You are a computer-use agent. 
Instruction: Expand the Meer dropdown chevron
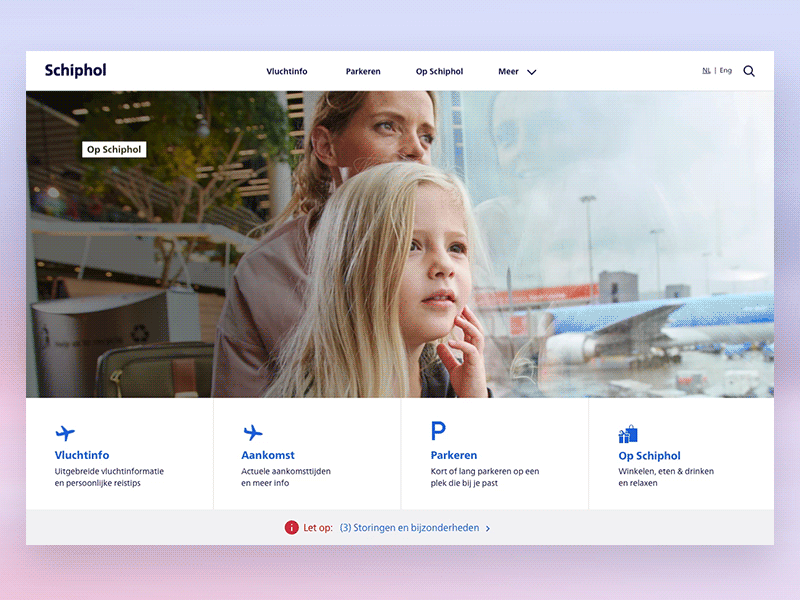(x=532, y=72)
